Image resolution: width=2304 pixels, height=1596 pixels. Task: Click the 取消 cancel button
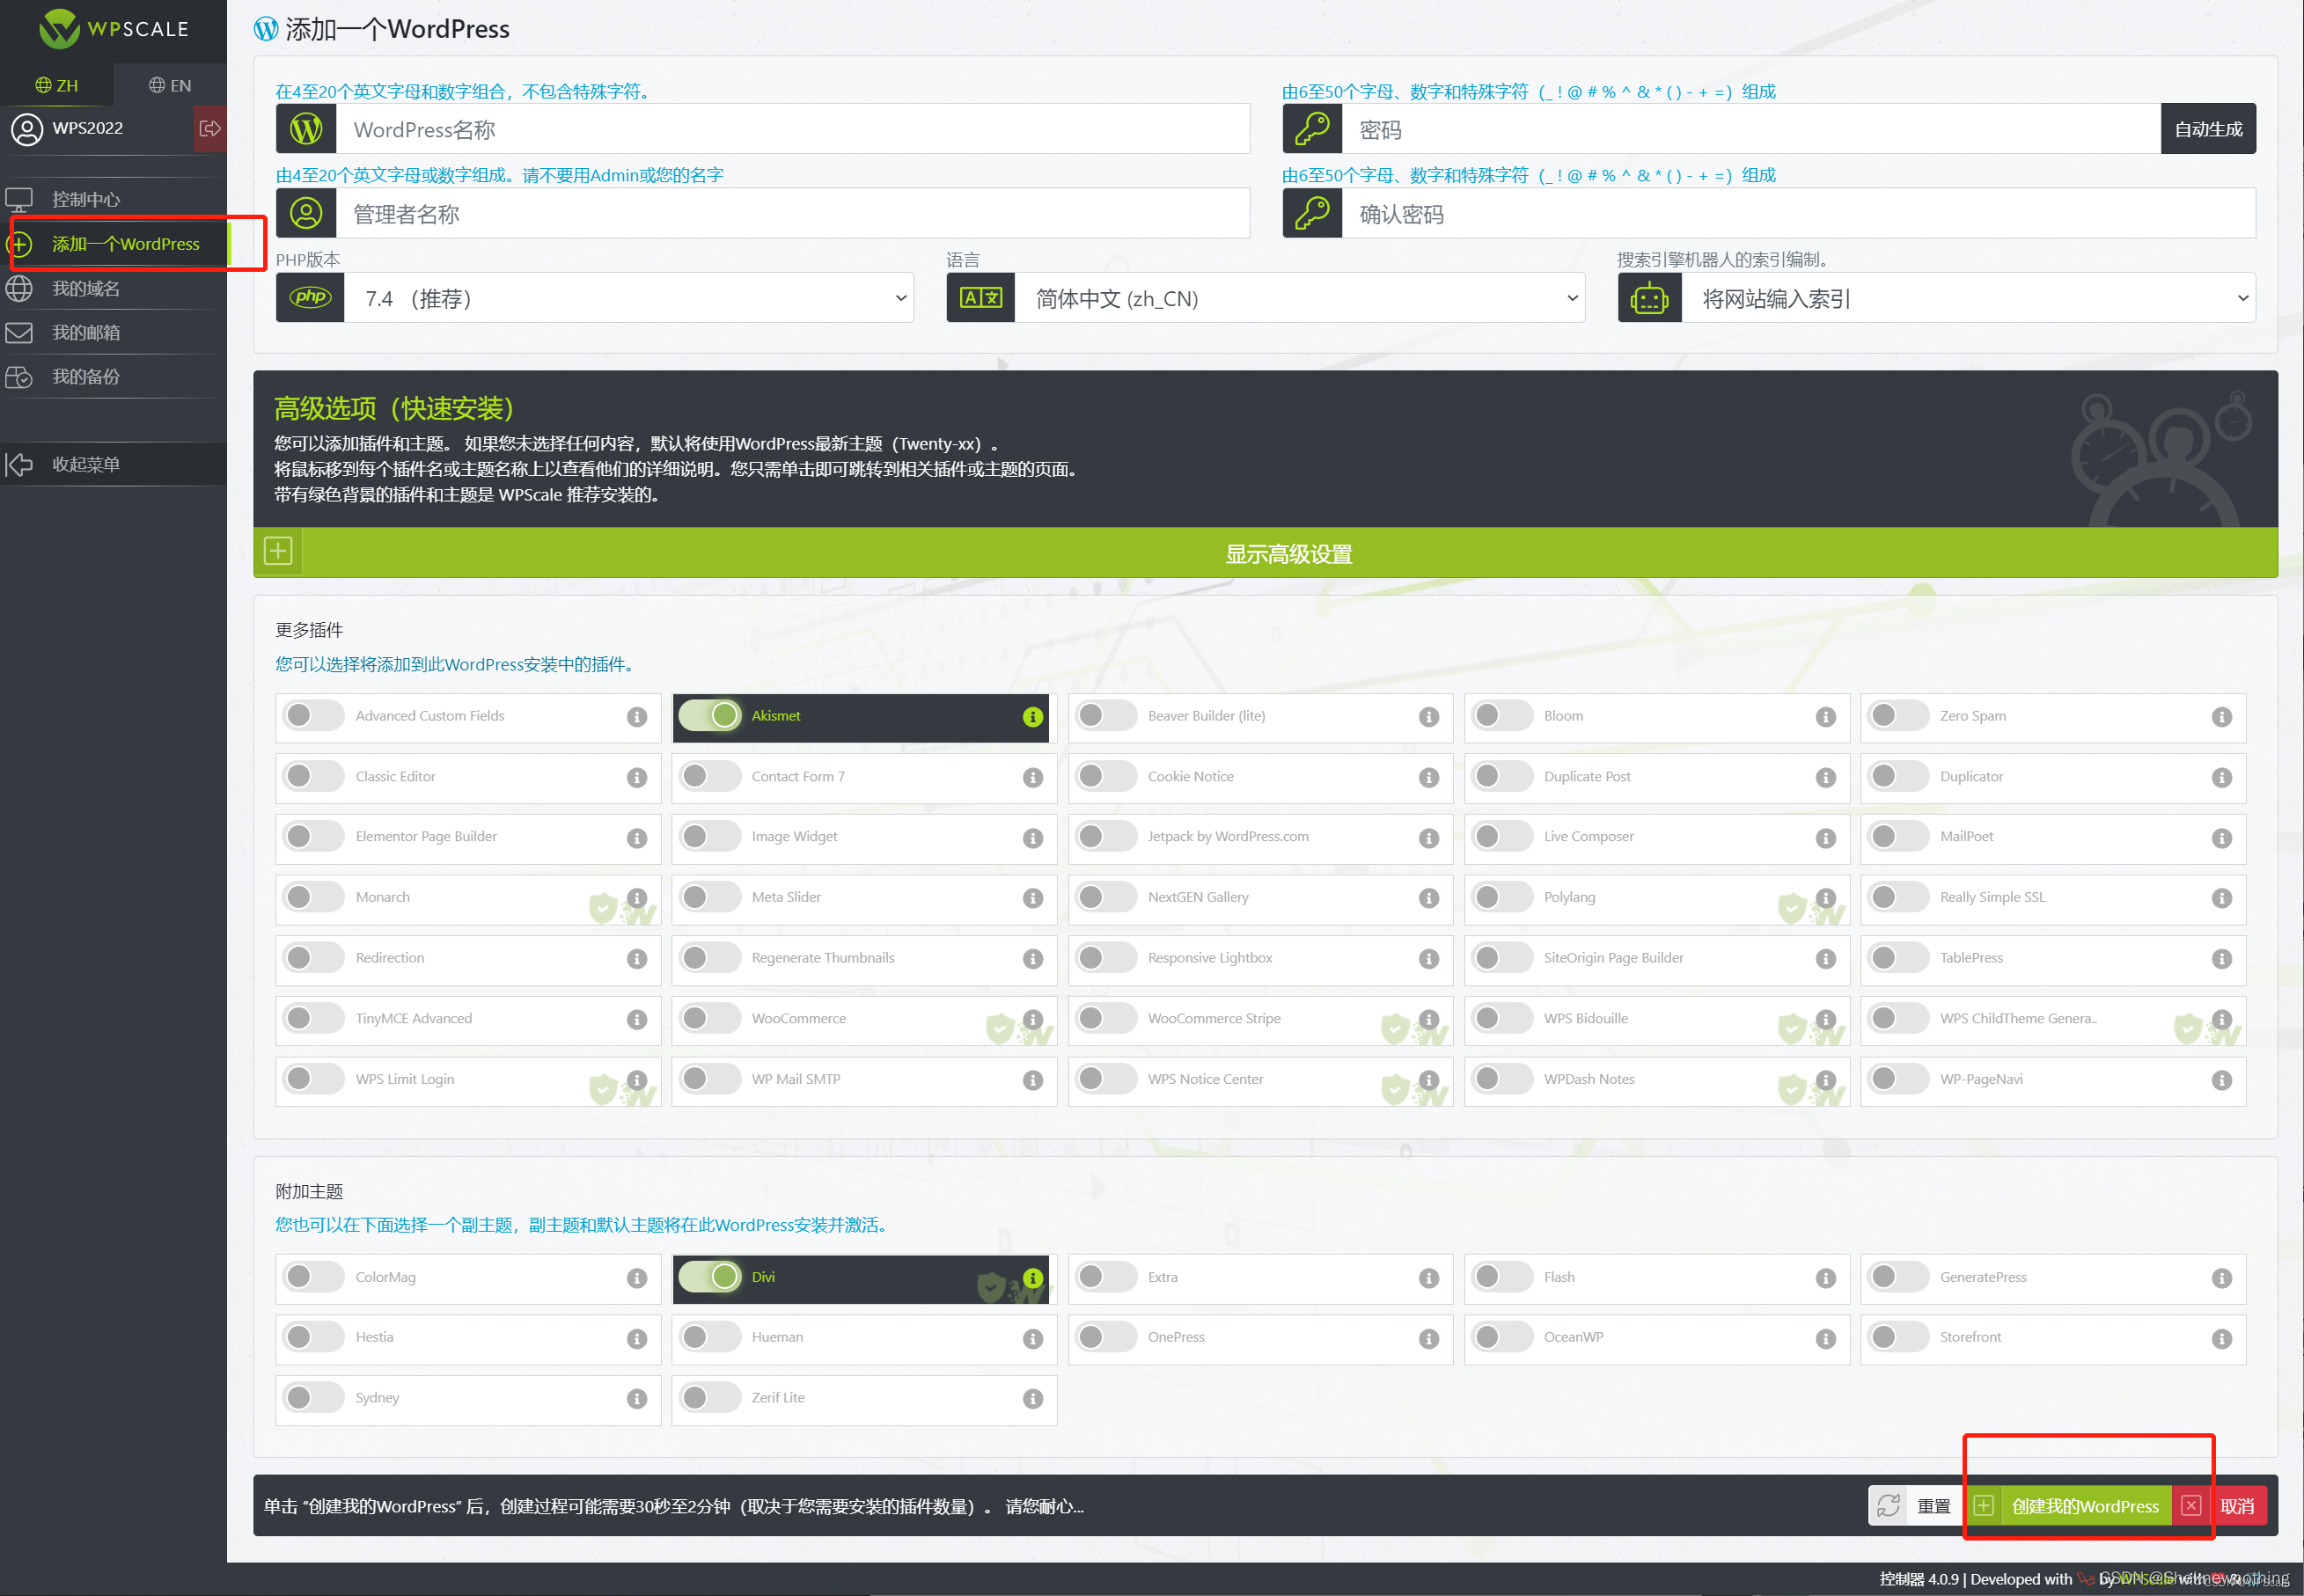coord(2221,1506)
